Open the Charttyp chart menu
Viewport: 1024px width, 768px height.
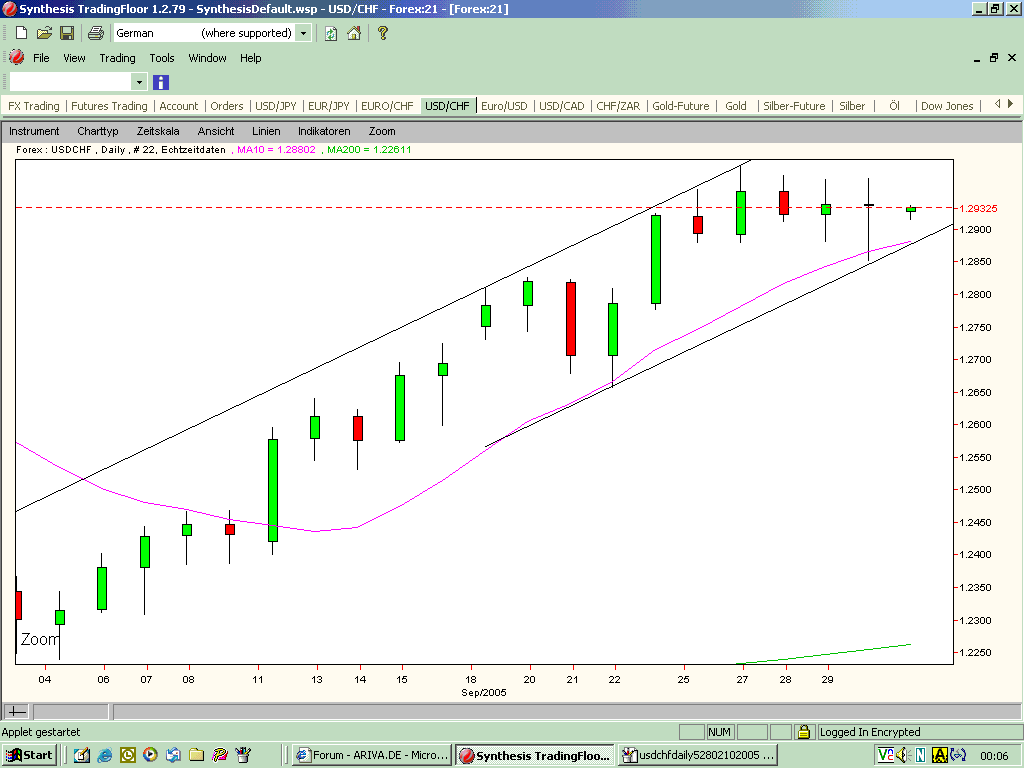click(98, 131)
